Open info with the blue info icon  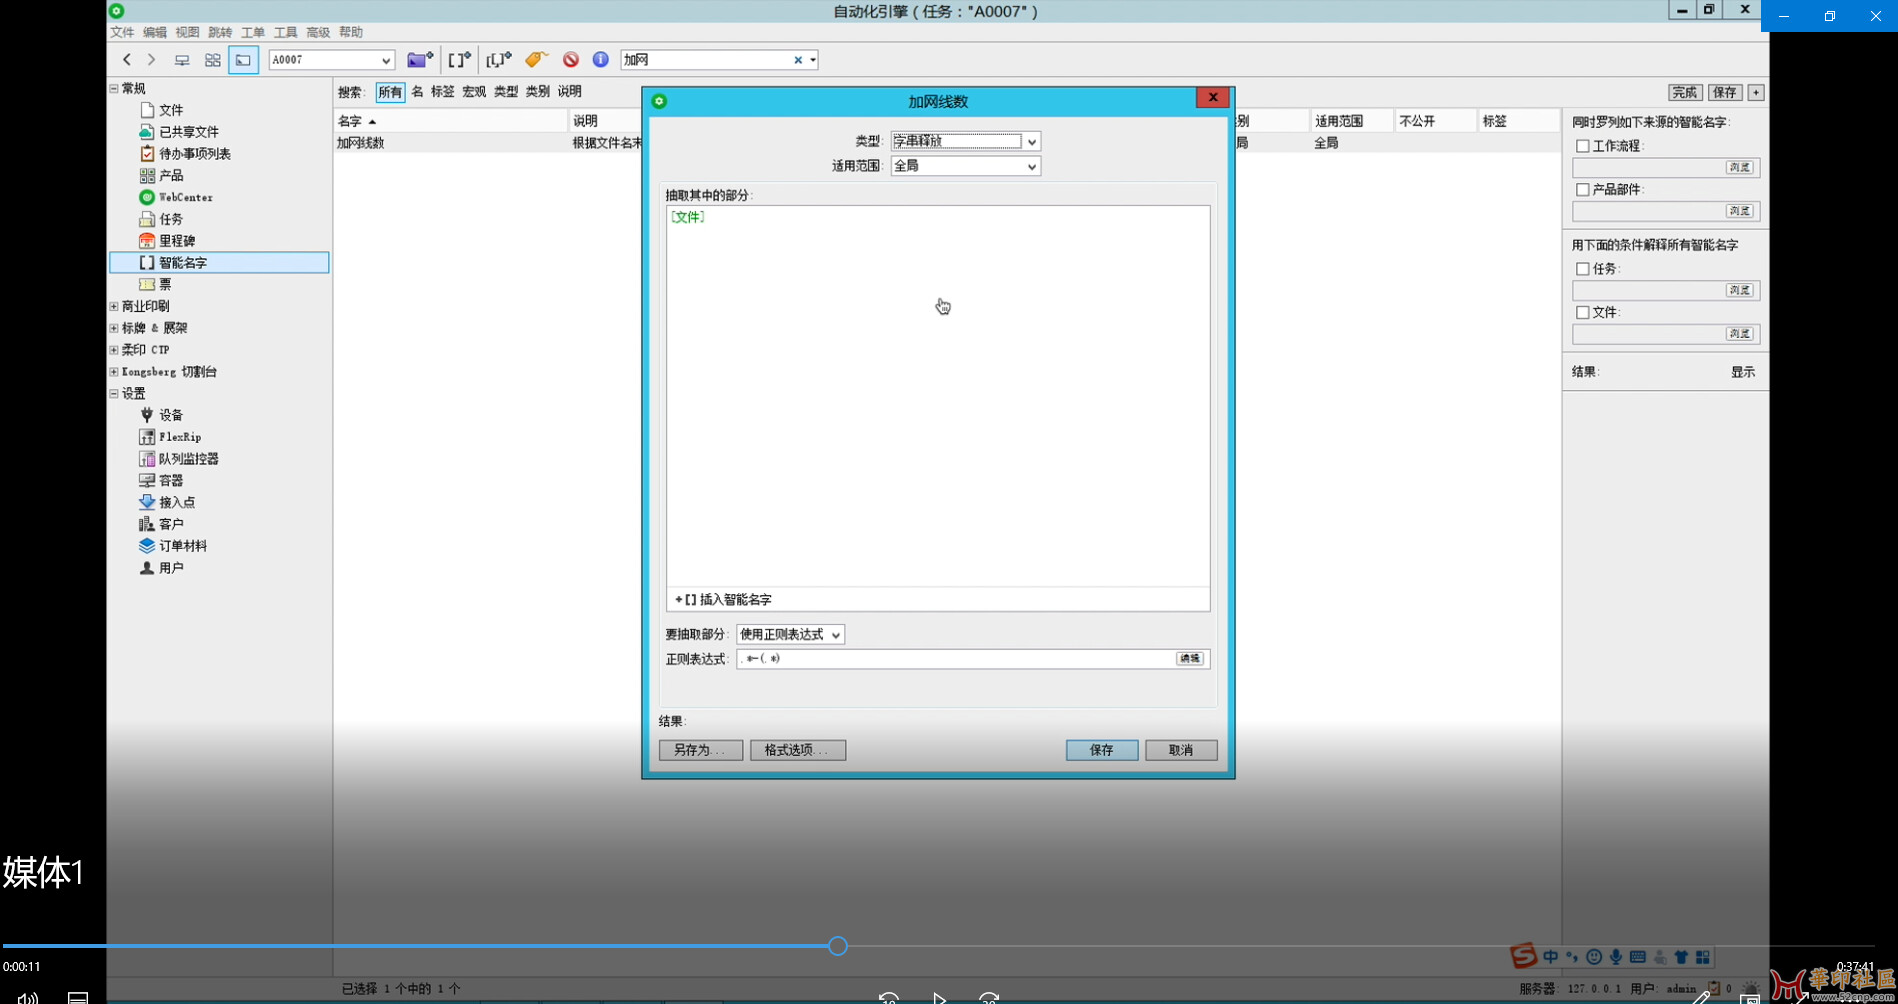coord(601,60)
